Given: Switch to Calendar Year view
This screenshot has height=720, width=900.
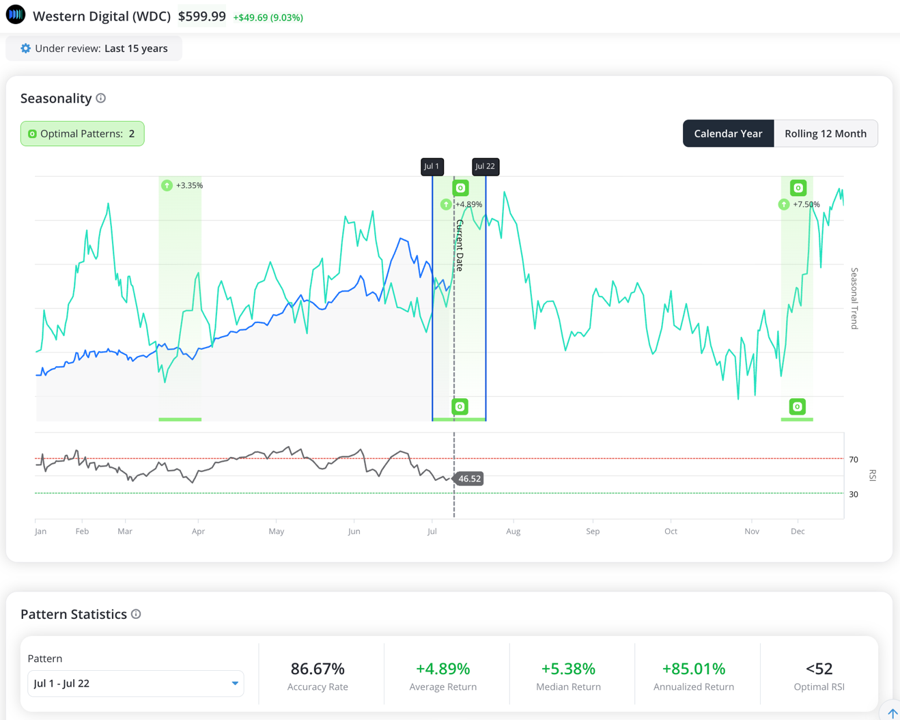Looking at the screenshot, I should [x=728, y=133].
